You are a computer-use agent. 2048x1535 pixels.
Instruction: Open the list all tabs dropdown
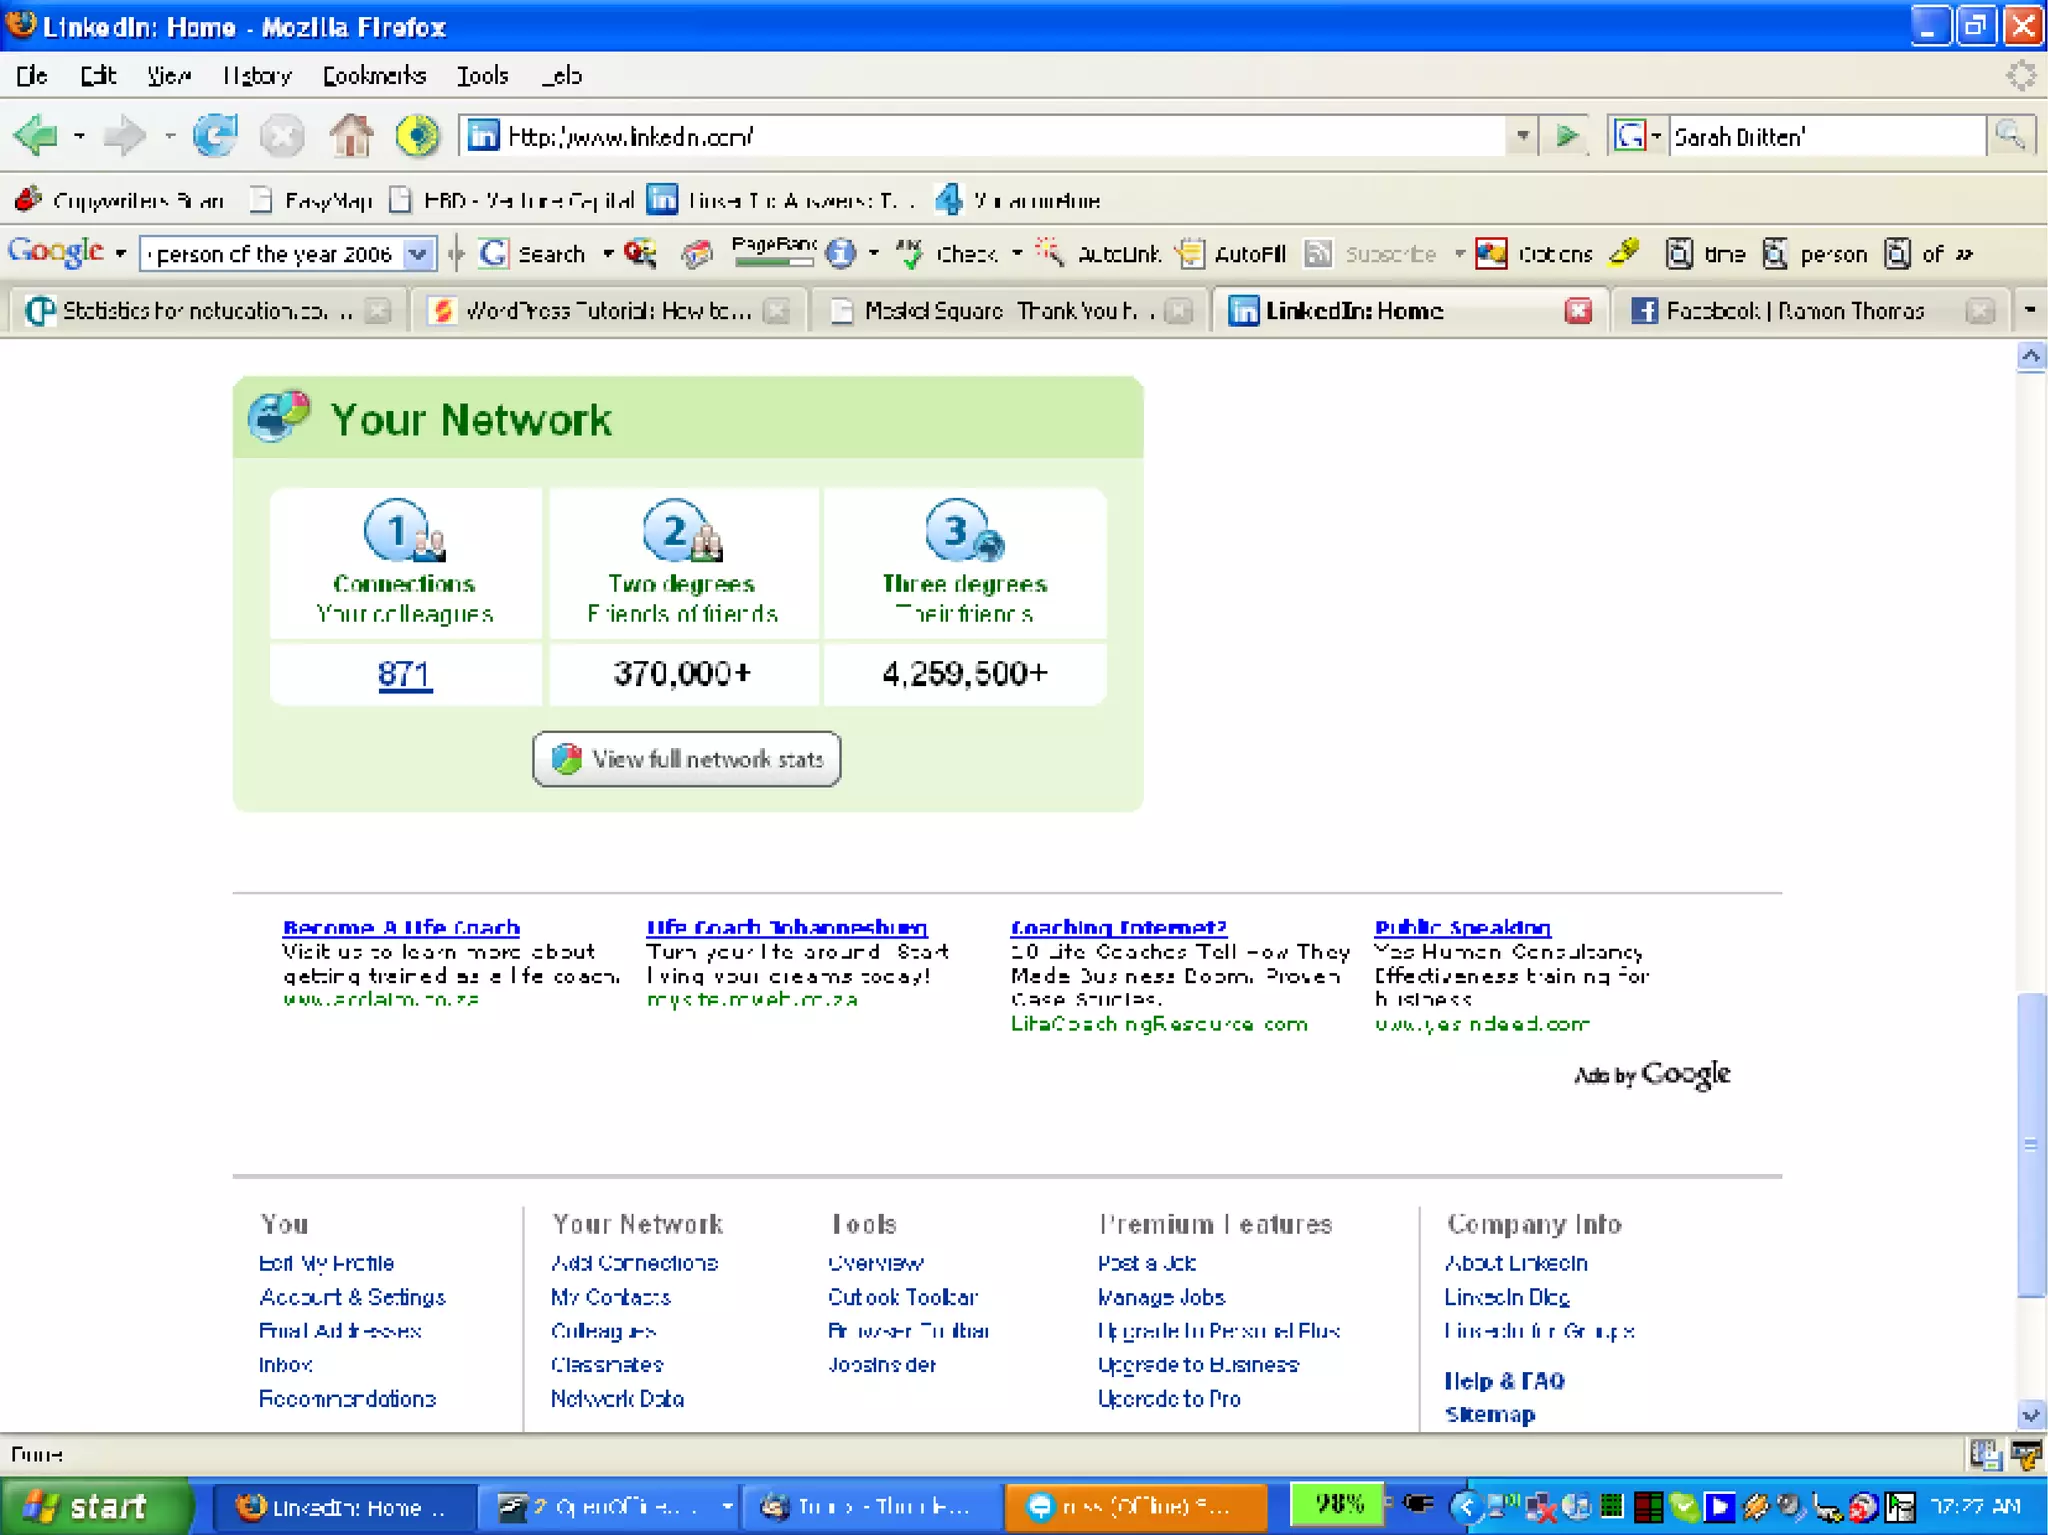click(x=2029, y=311)
